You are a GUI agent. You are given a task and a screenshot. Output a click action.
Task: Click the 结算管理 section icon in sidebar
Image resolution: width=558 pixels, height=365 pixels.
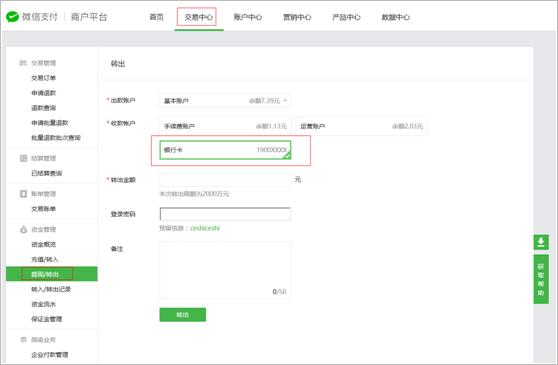pyautogui.click(x=23, y=158)
